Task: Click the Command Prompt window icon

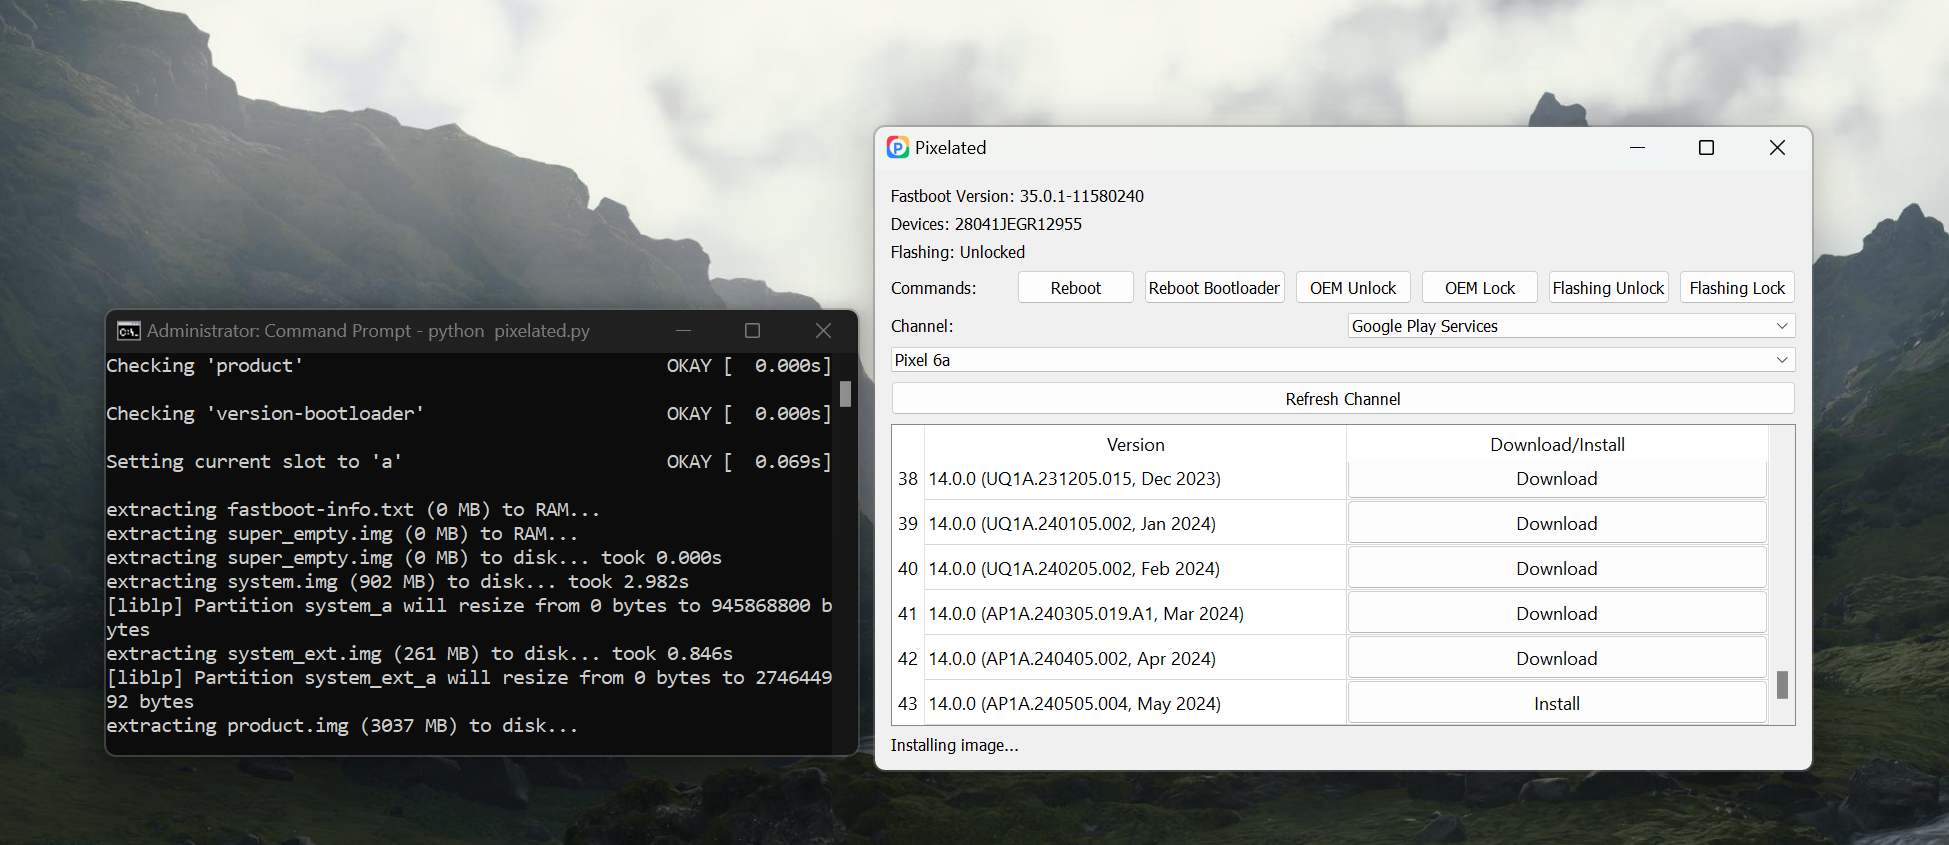Action: [128, 331]
